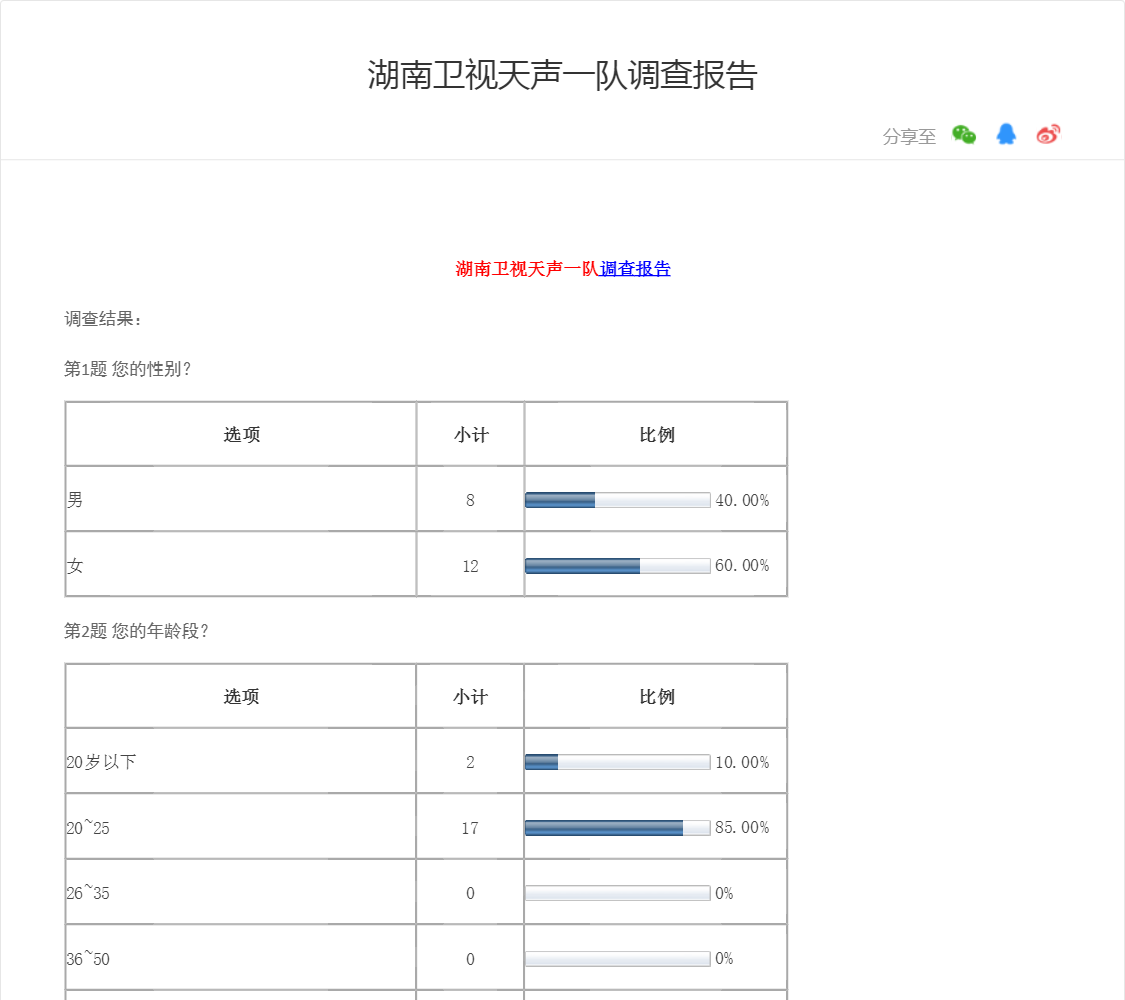Click the 分享至 label
Viewport: 1125px width, 1000px height.
pyautogui.click(x=909, y=136)
